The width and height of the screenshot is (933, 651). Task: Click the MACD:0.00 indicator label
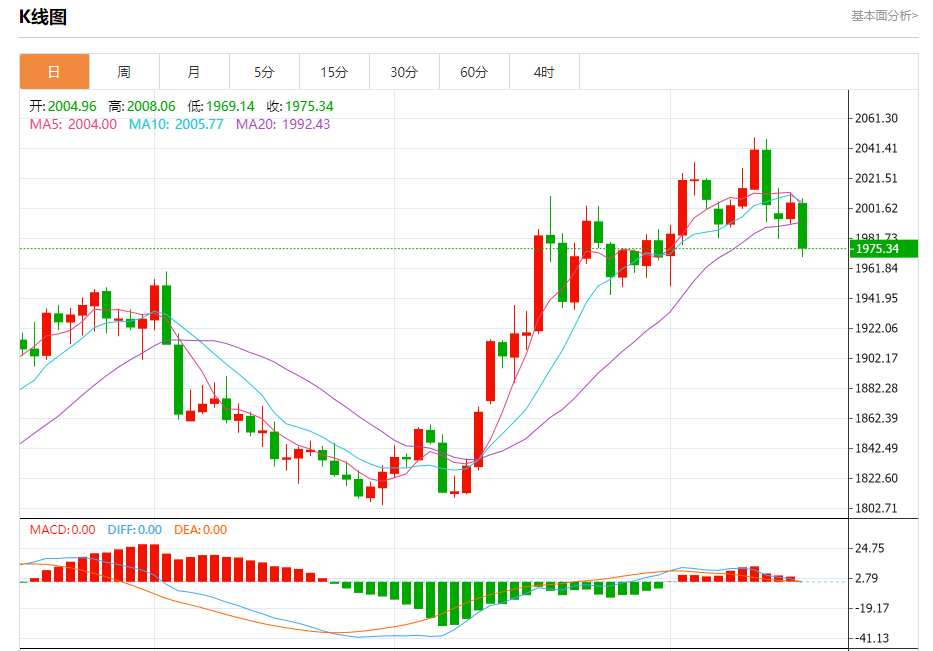tap(62, 530)
